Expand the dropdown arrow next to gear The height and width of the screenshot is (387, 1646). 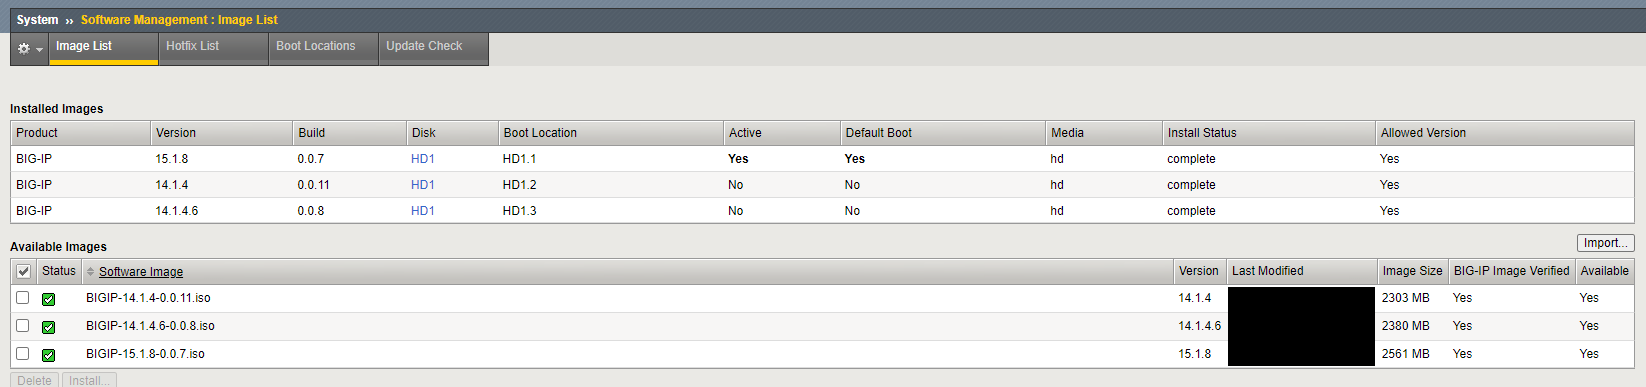(40, 49)
